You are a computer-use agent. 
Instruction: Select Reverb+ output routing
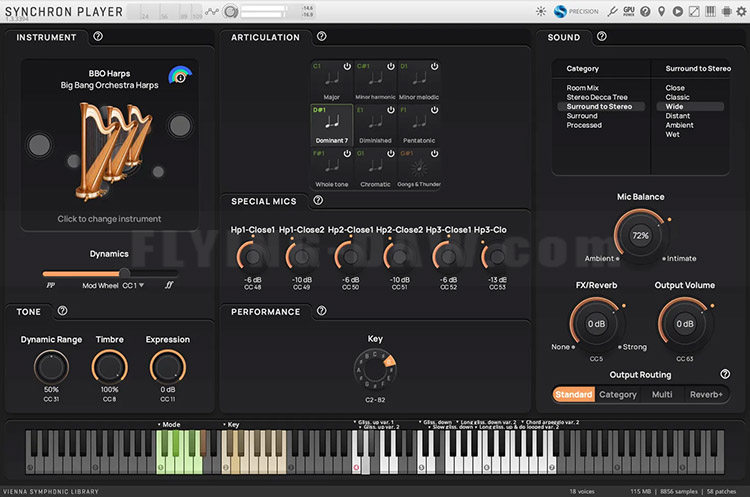coord(706,395)
